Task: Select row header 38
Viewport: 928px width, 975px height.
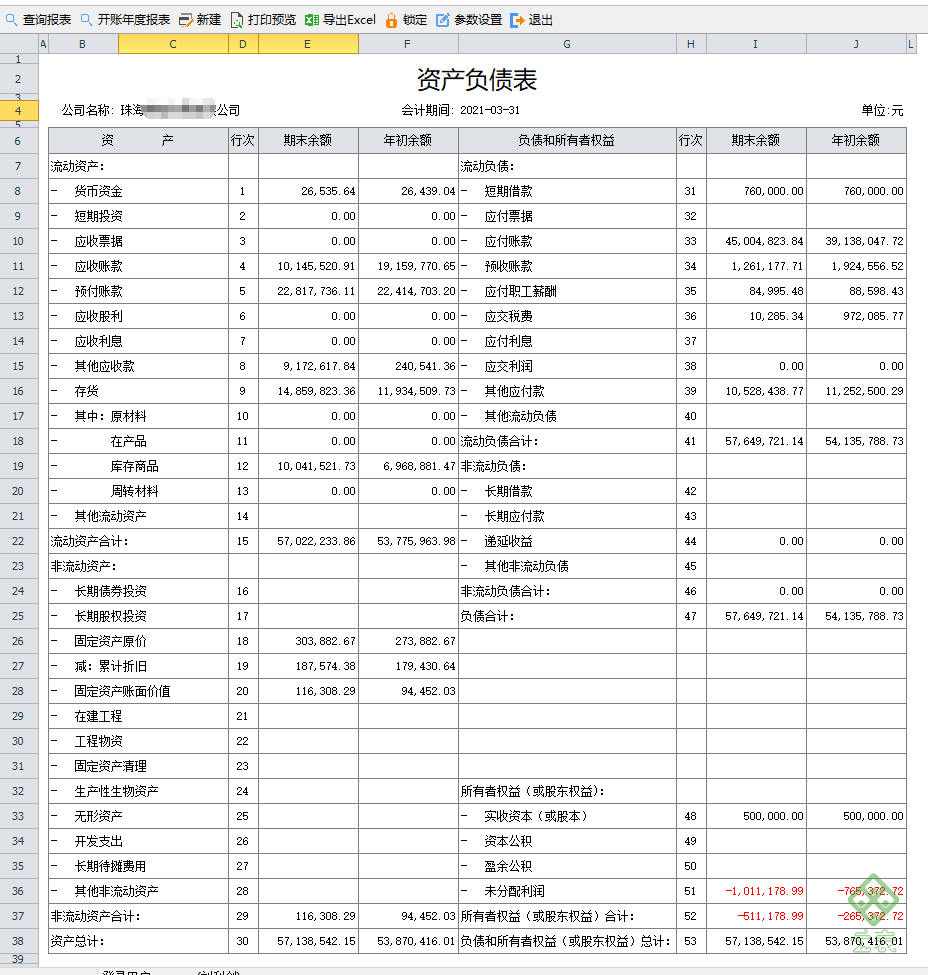Action: [x=19, y=941]
